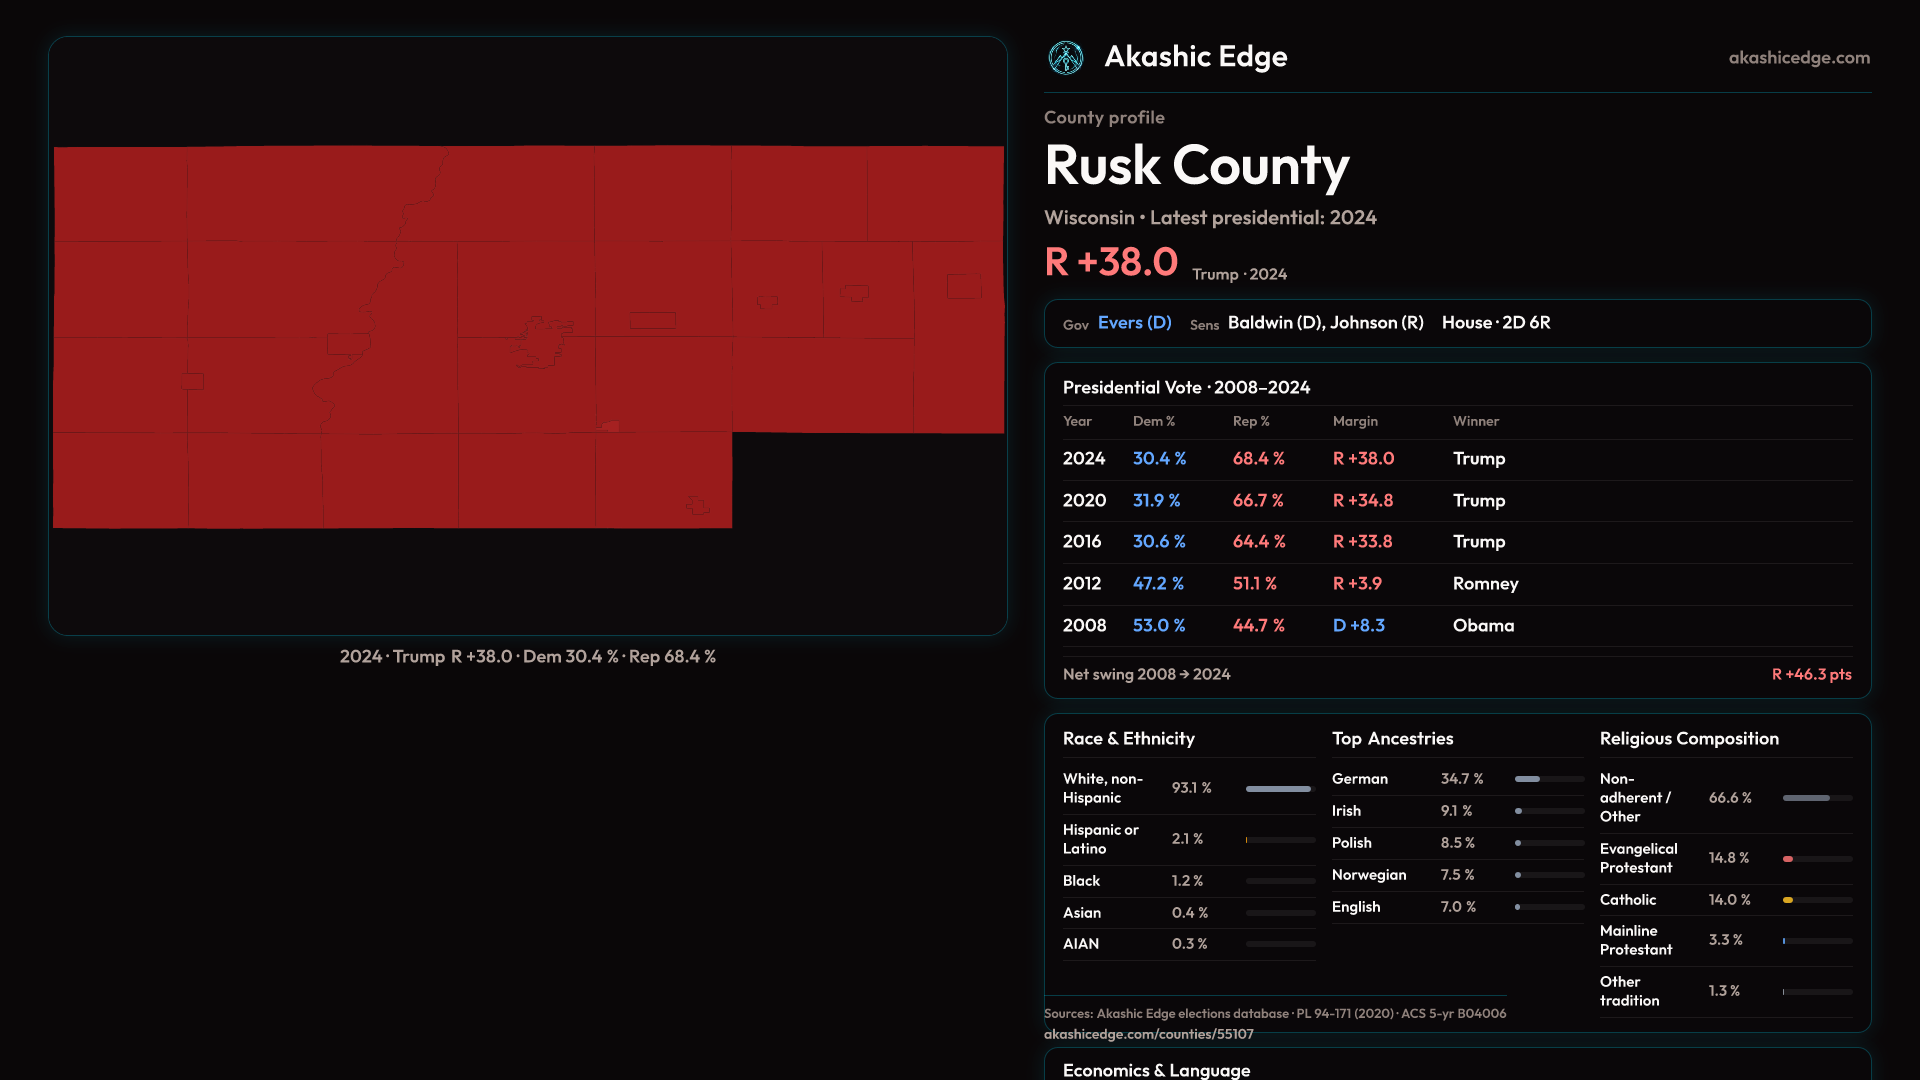Viewport: 1920px width, 1080px height.
Task: Click the ragged city boundary at the map center
Action: tap(542, 342)
